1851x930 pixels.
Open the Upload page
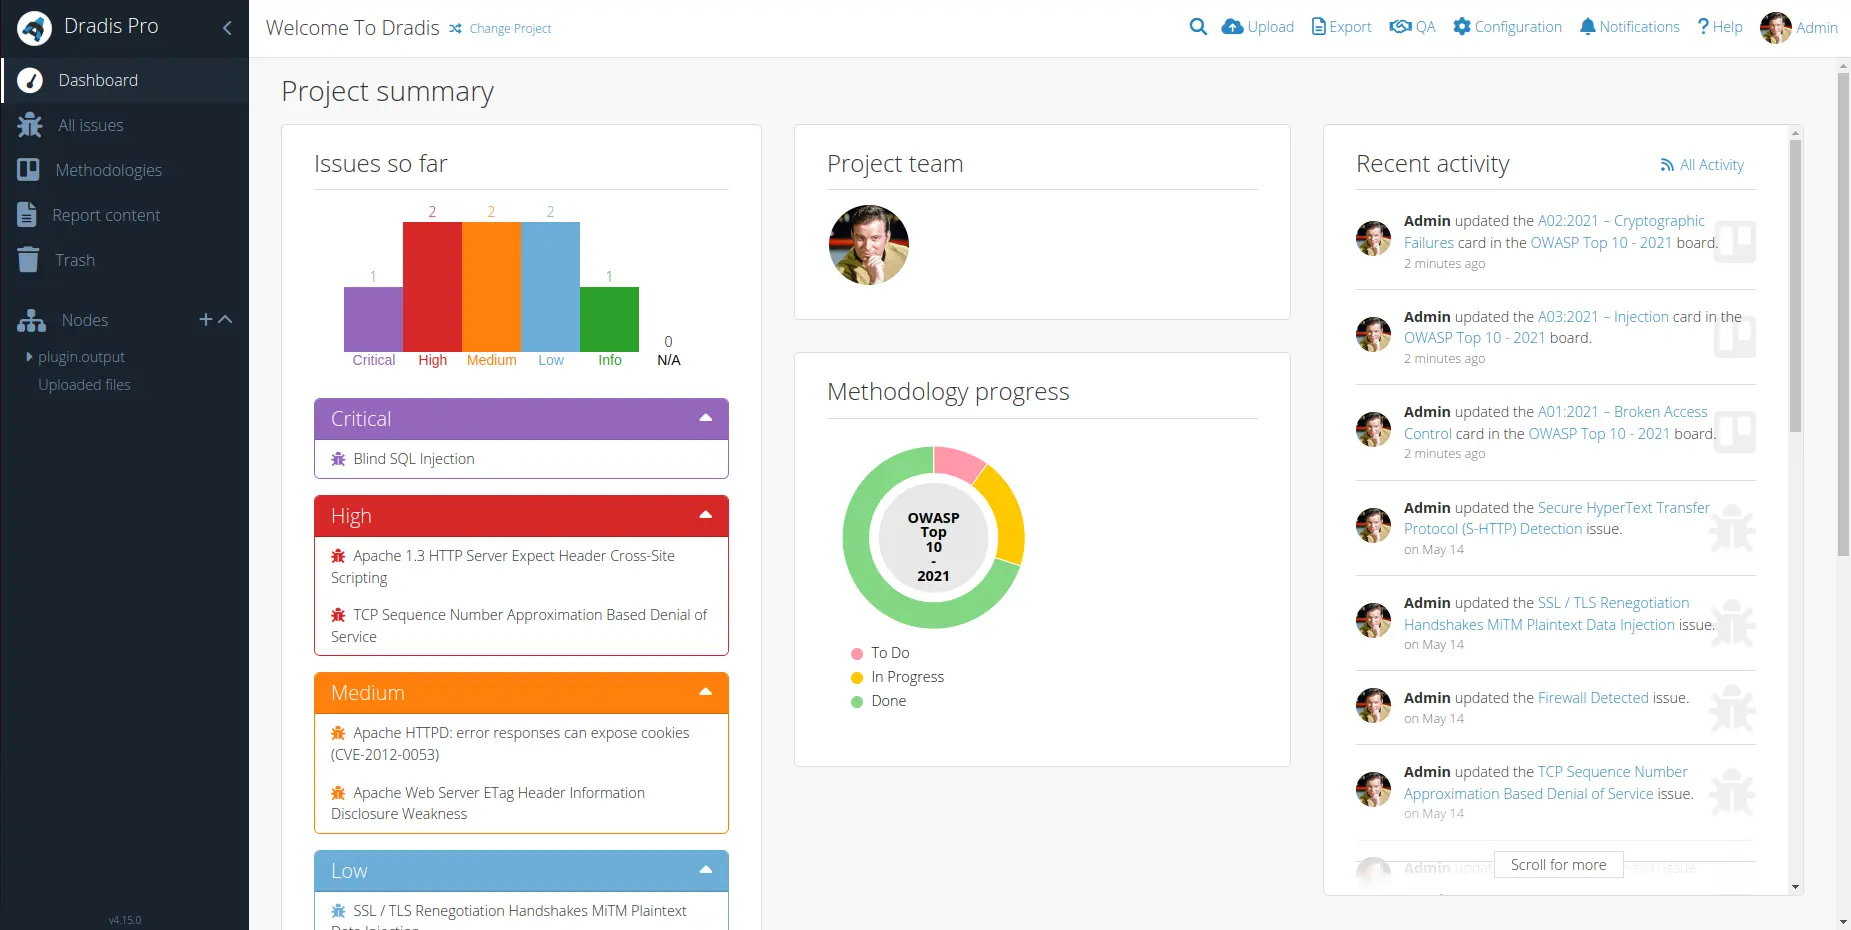pyautogui.click(x=1258, y=27)
